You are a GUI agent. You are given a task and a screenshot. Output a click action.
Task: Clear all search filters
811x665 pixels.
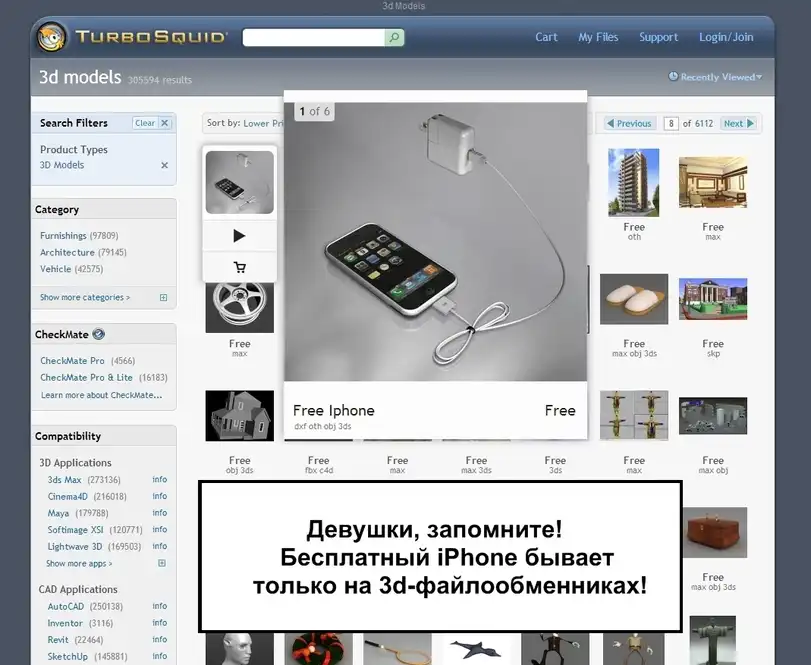pyautogui.click(x=152, y=123)
